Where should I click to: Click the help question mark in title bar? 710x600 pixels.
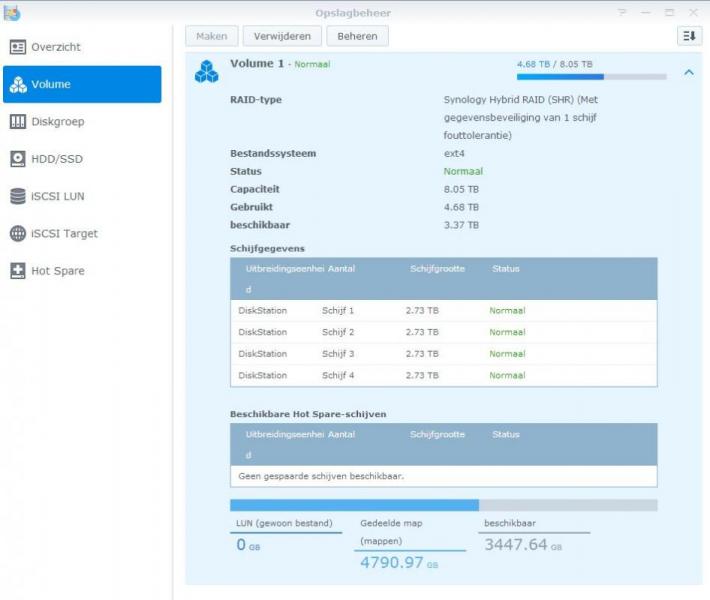tap(622, 13)
